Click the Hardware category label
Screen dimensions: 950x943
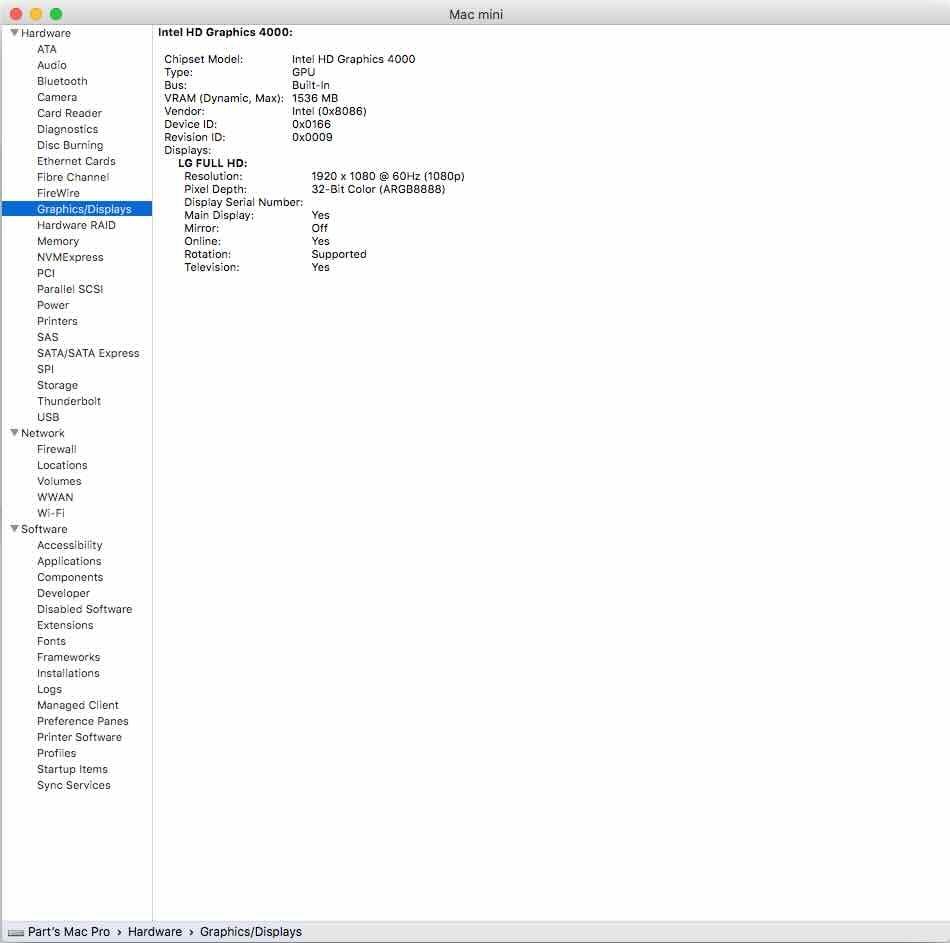point(45,33)
